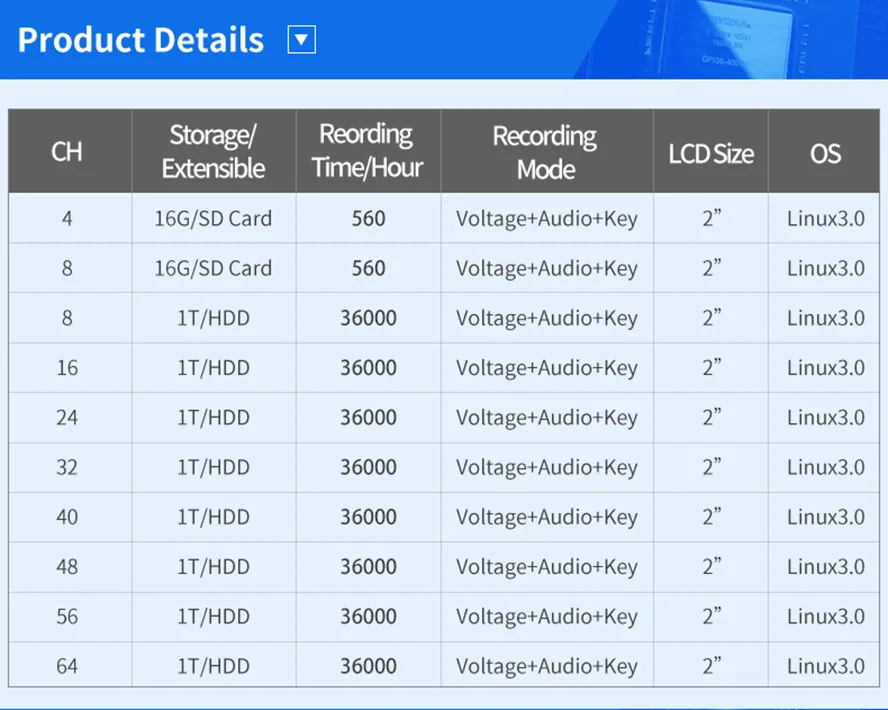Click 16G/SD Card in the 4-channel row
888x710 pixels.
(213, 218)
